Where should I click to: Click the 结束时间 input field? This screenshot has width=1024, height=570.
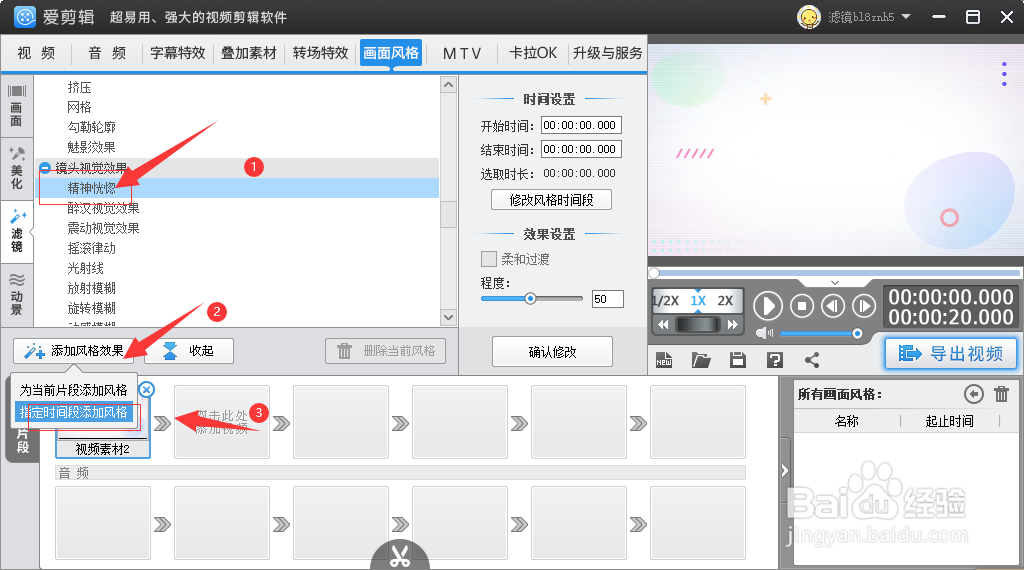click(581, 150)
